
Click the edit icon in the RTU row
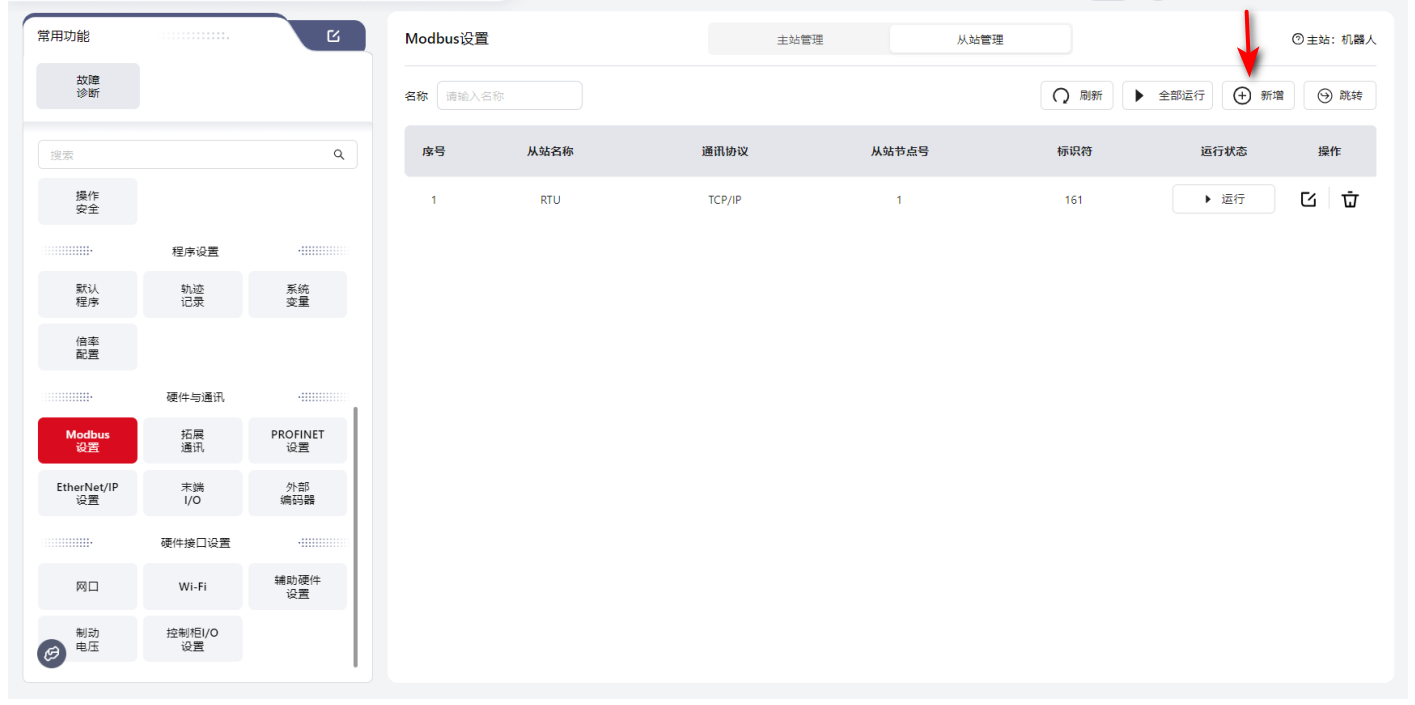coord(1308,199)
